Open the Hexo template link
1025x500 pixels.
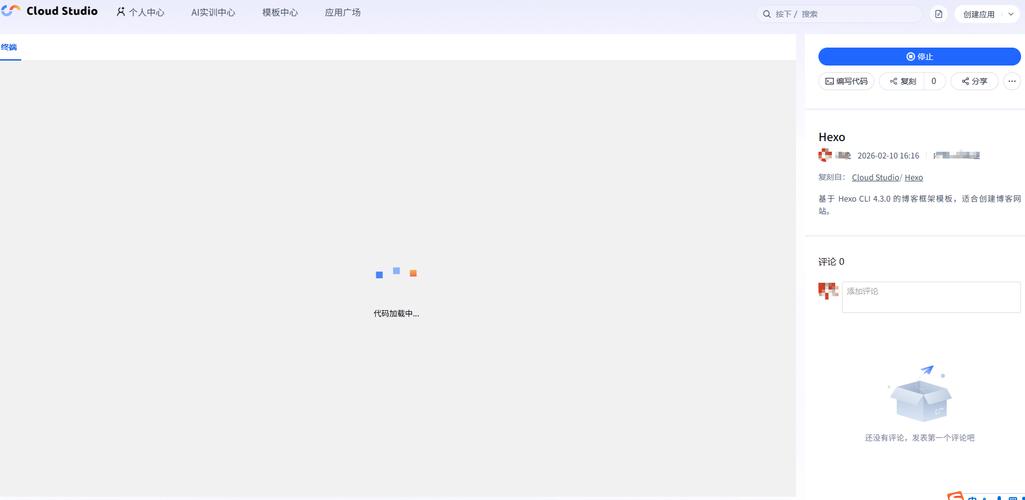tap(914, 177)
